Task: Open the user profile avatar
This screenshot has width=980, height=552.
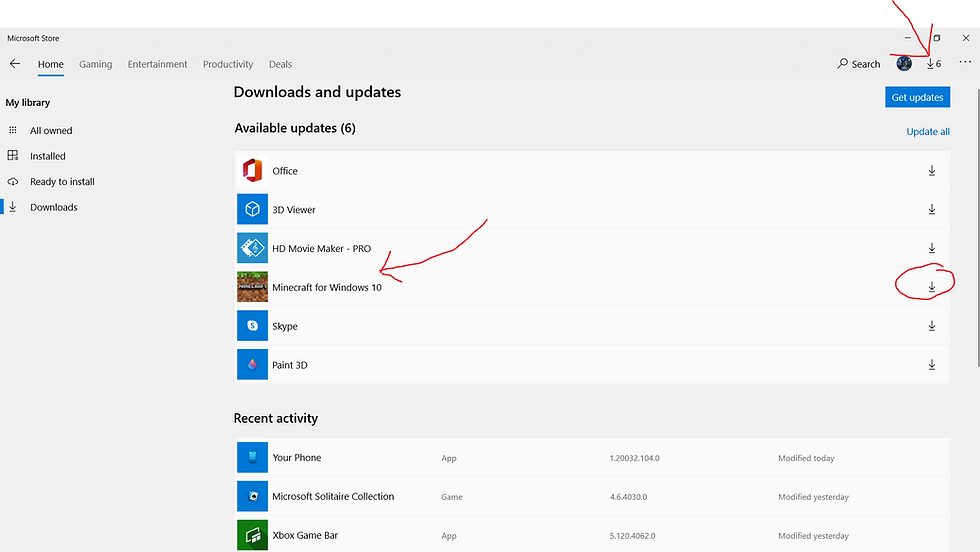Action: tap(904, 63)
